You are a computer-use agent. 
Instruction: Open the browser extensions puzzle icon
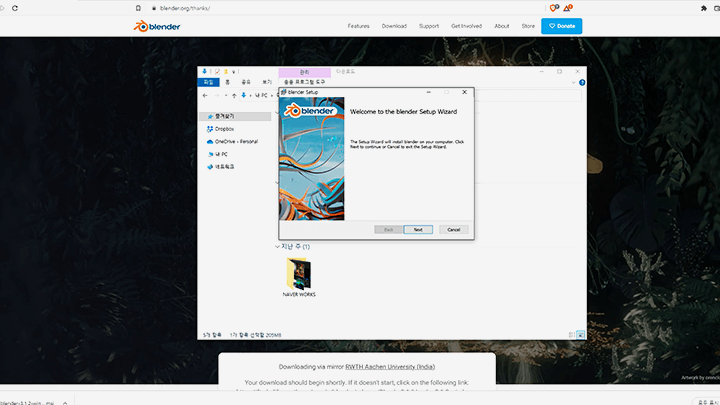coord(703,8)
